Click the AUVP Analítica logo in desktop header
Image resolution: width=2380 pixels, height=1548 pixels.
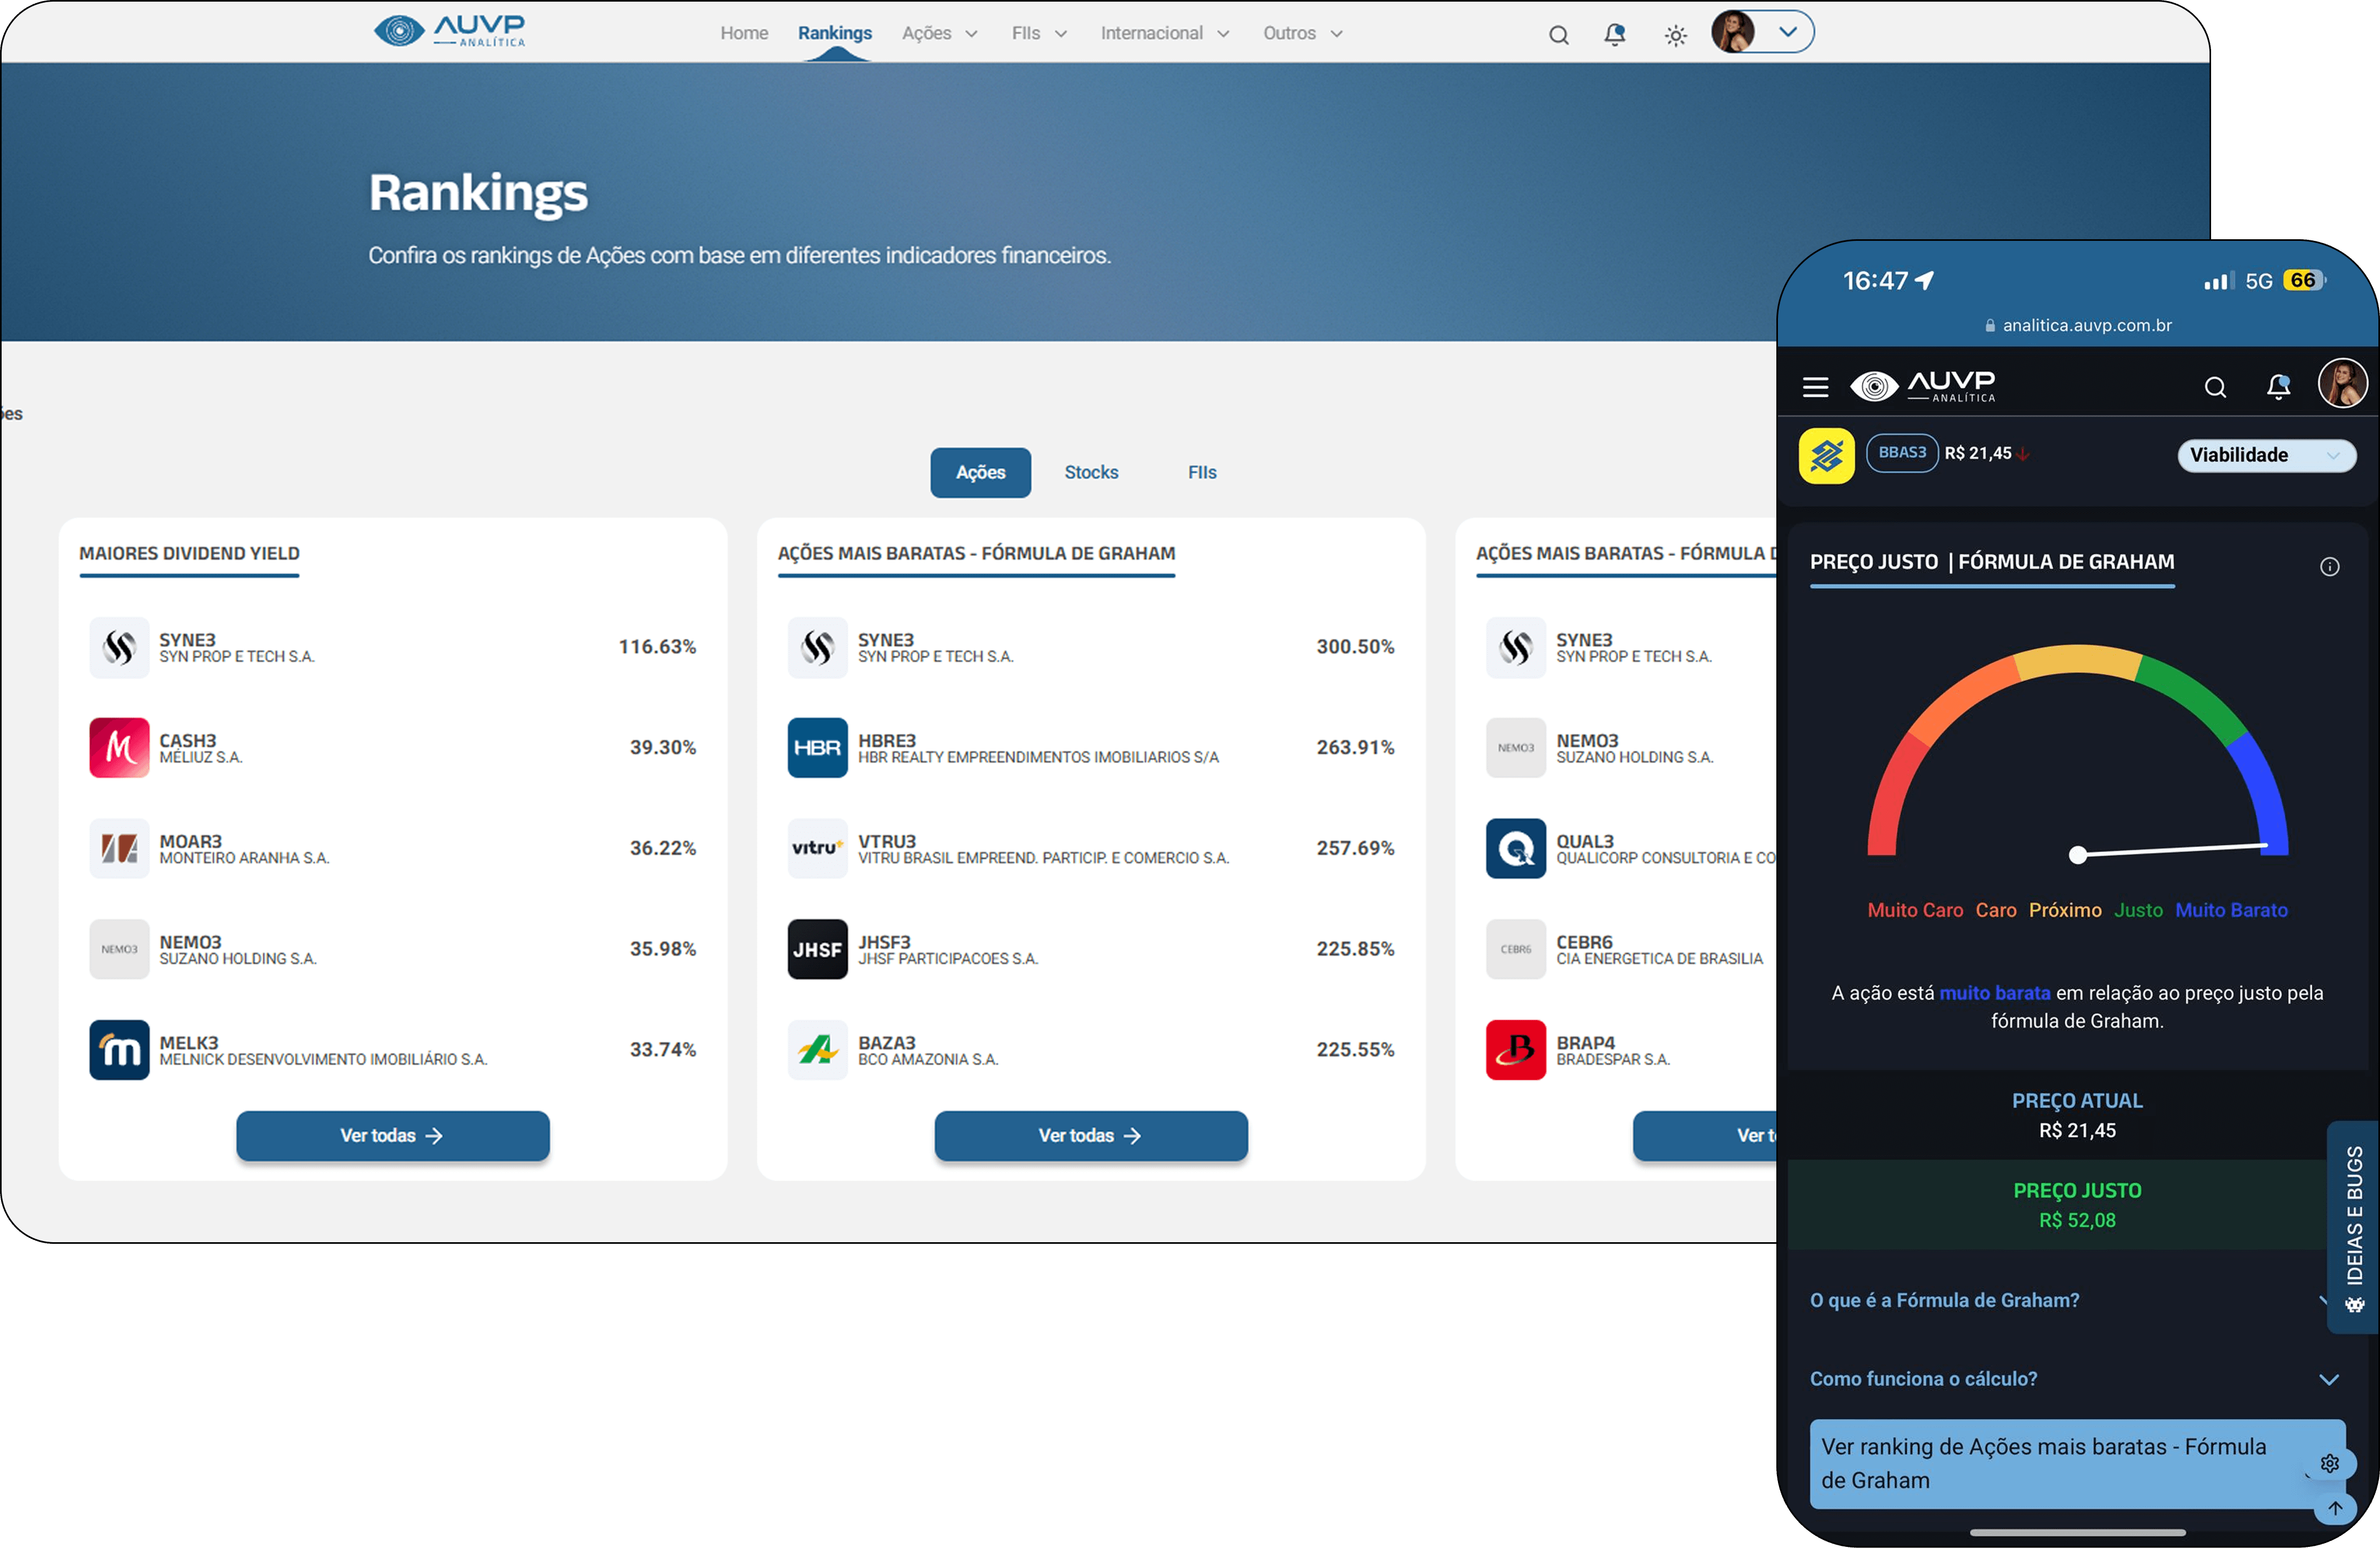coord(449,31)
